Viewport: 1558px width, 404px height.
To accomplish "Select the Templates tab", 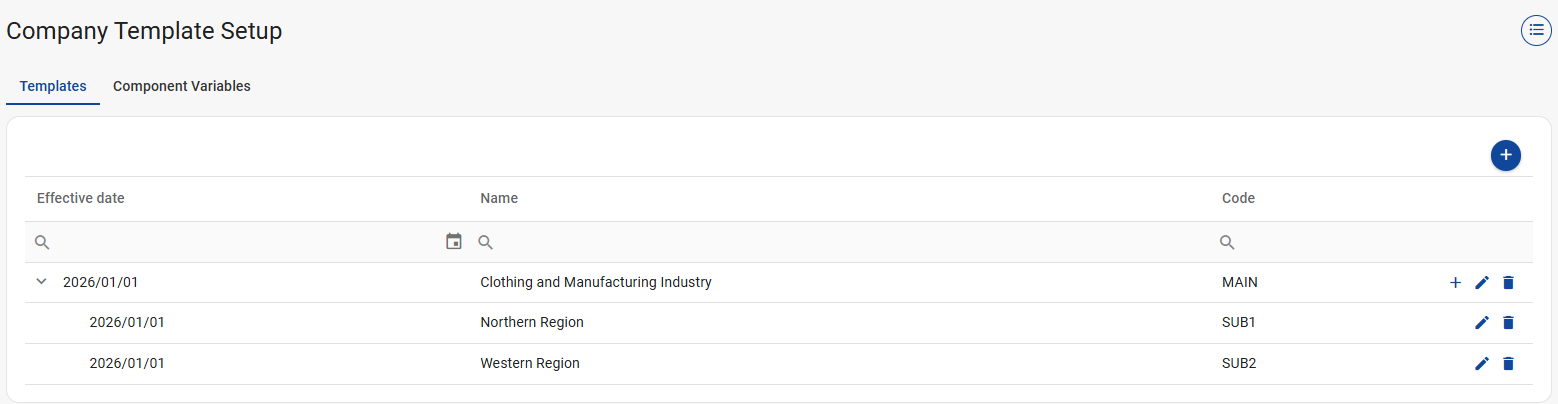I will click(53, 86).
